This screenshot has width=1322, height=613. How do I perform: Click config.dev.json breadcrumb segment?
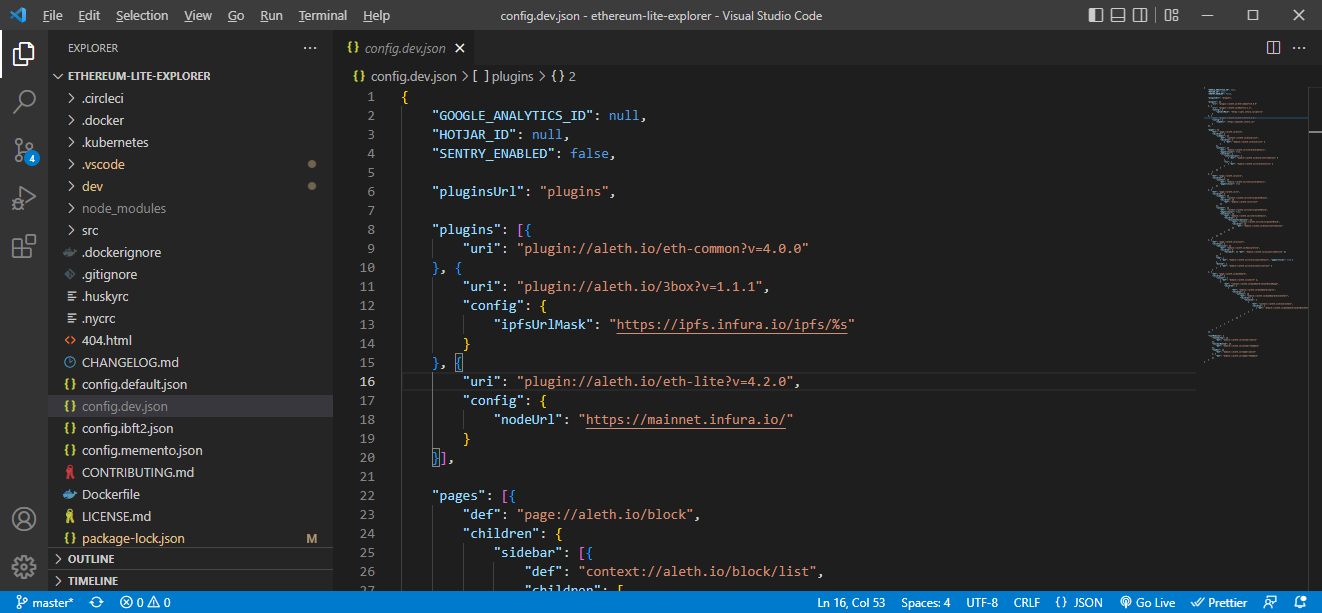405,76
